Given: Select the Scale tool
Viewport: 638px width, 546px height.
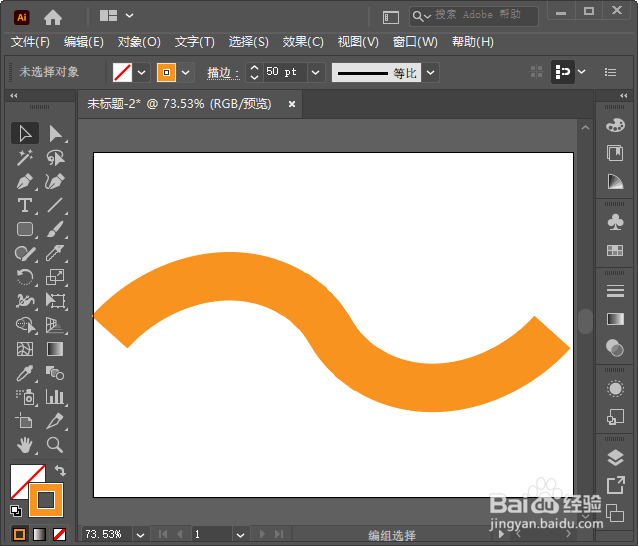Looking at the screenshot, I should click(x=55, y=277).
